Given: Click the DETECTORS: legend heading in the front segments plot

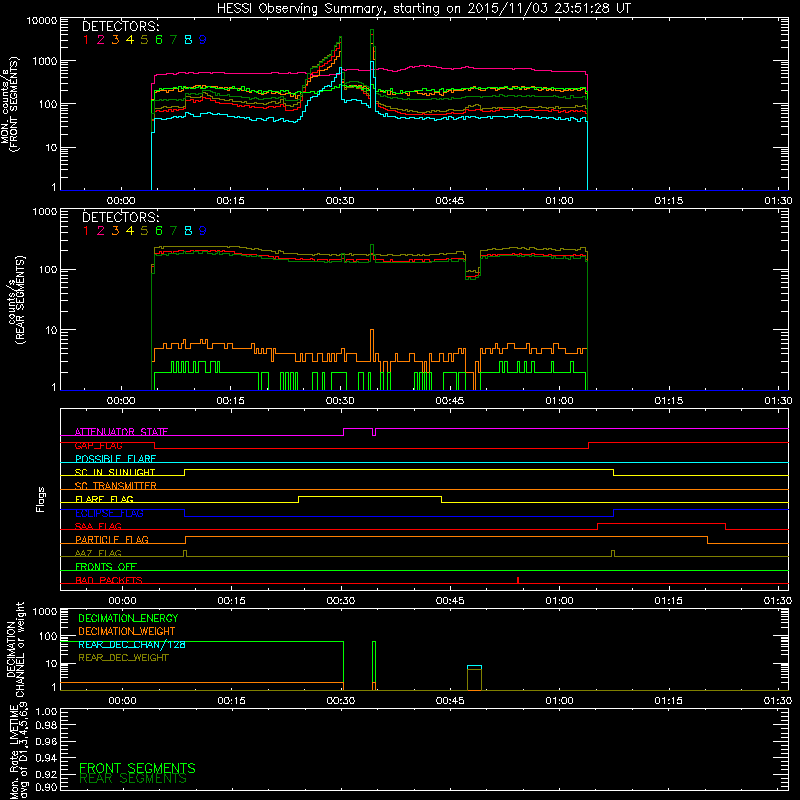Looking at the screenshot, I should coord(120,26).
